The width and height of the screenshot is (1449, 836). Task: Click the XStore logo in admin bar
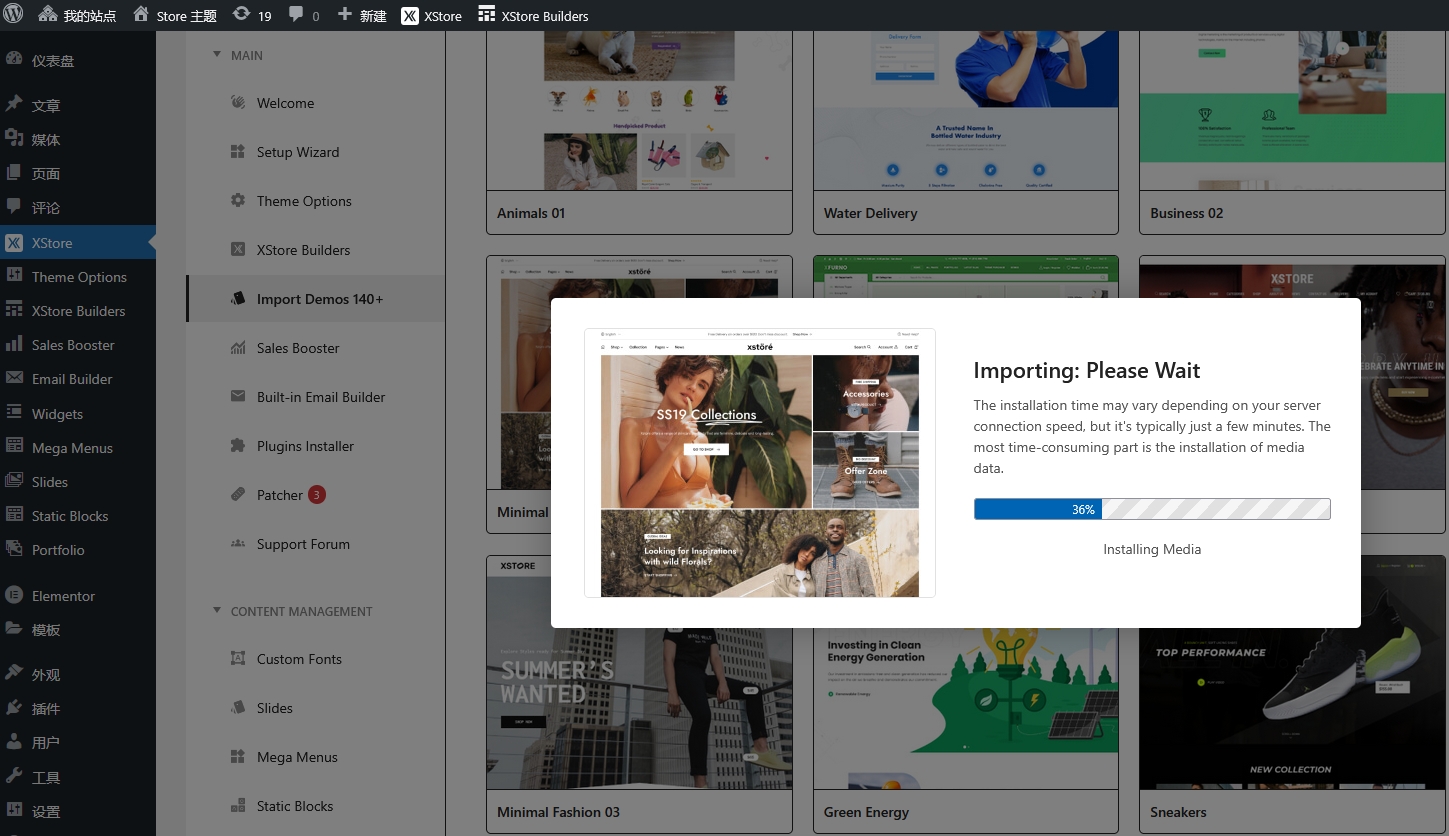(410, 16)
